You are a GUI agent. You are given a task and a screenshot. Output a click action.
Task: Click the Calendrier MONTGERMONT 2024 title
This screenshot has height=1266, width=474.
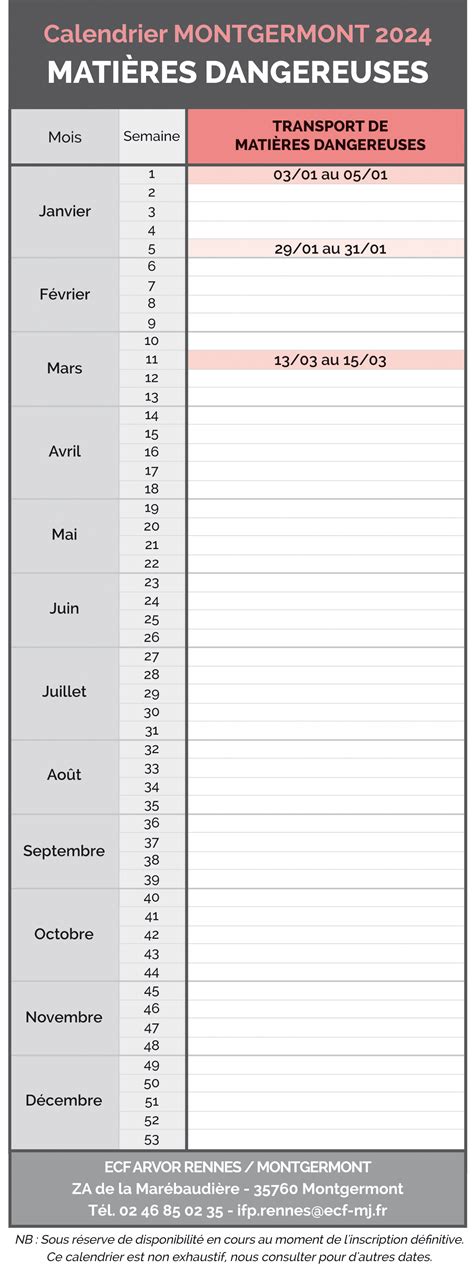tap(237, 35)
